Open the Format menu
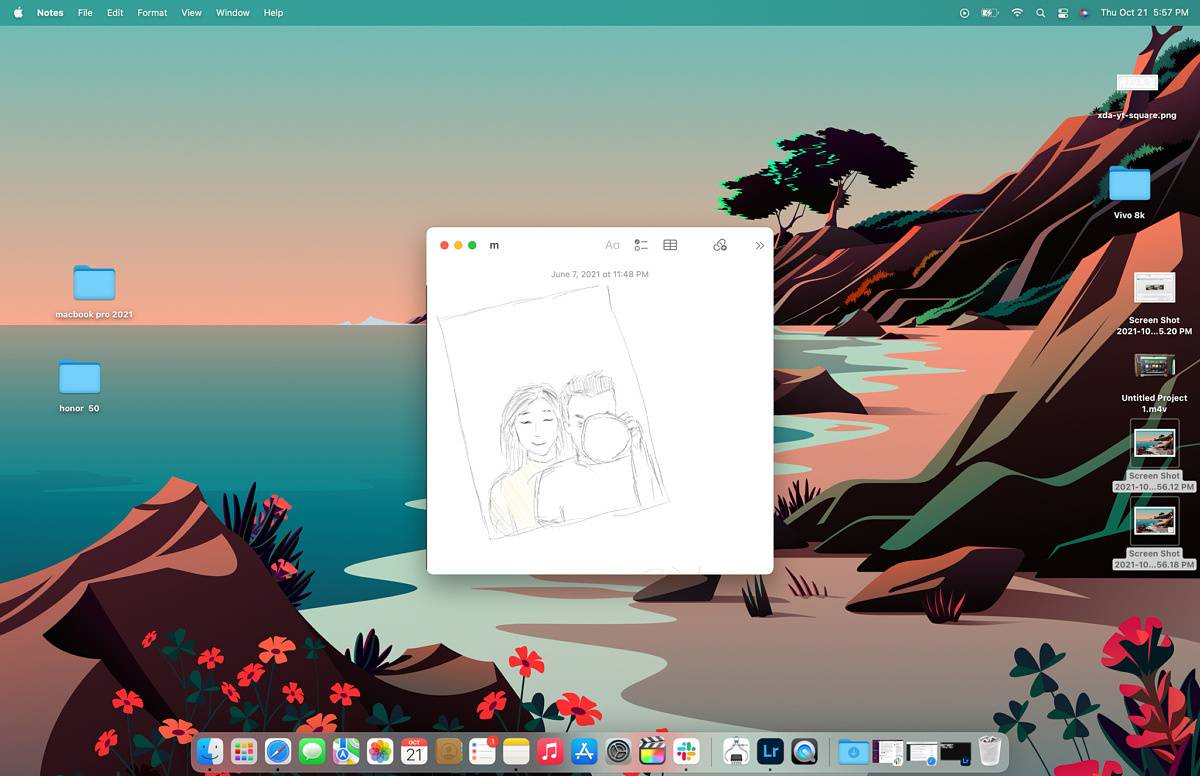Screen dimensions: 1200x776 152,13
